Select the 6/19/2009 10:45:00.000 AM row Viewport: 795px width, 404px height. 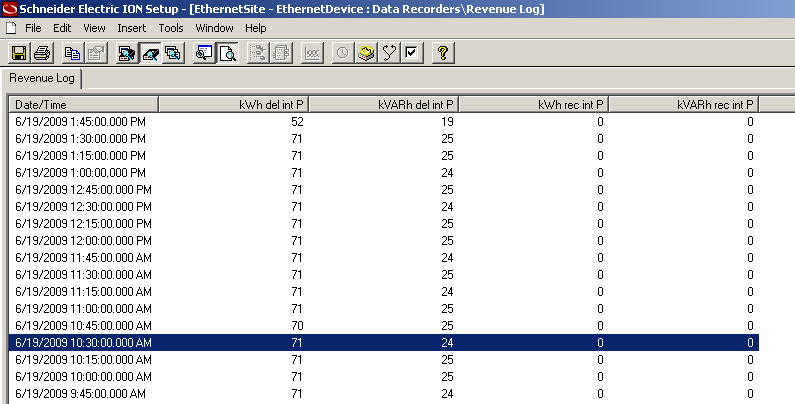[384, 325]
